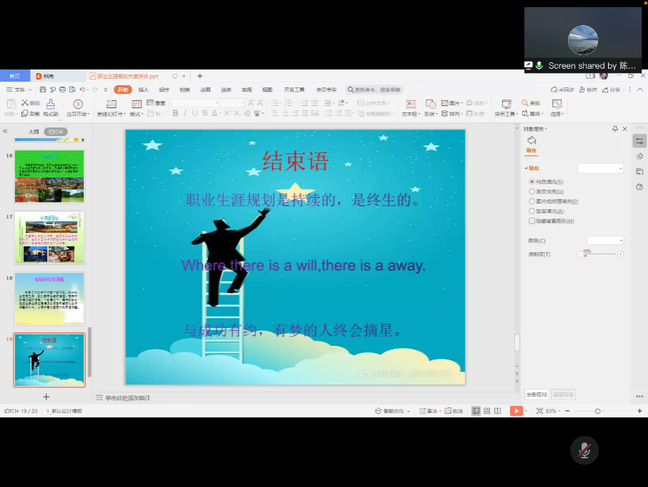Enable hide background graphics (隐藏背景图形) checkbox

click(x=531, y=221)
